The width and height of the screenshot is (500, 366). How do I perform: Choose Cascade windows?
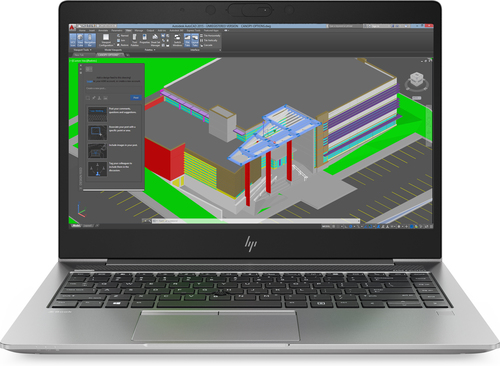(x=207, y=45)
